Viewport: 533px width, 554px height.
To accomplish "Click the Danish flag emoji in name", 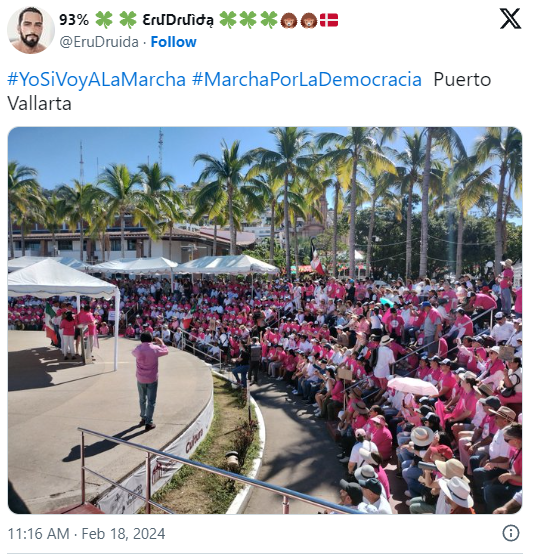I will click(x=329, y=20).
